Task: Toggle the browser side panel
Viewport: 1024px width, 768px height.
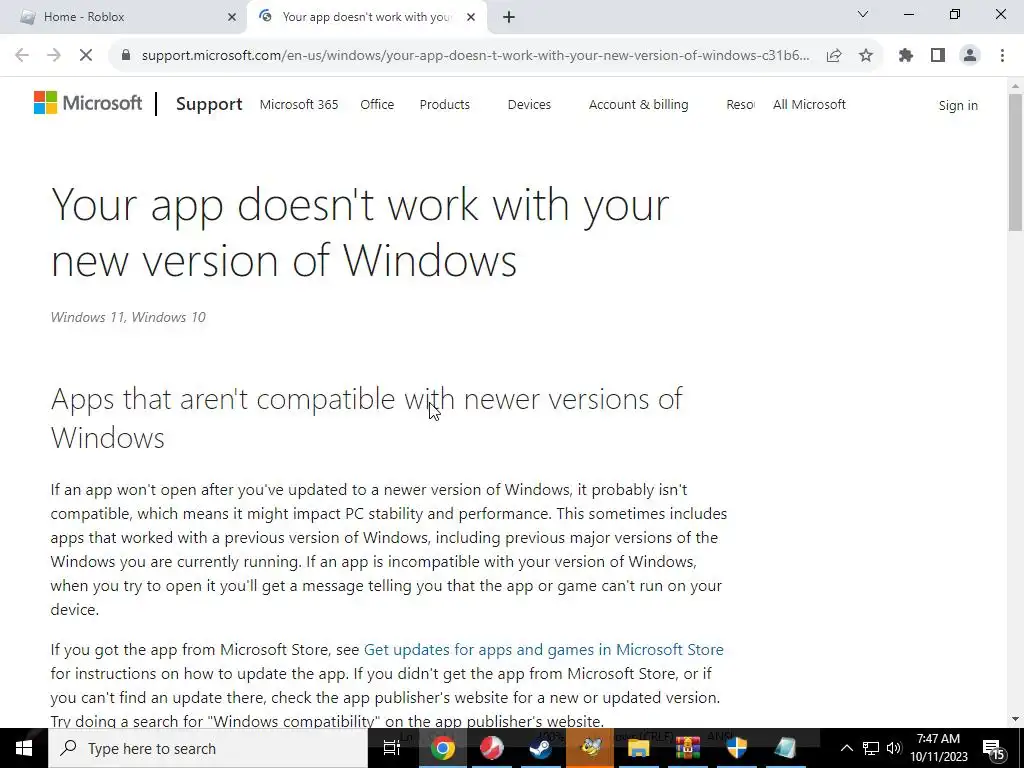Action: (x=938, y=56)
